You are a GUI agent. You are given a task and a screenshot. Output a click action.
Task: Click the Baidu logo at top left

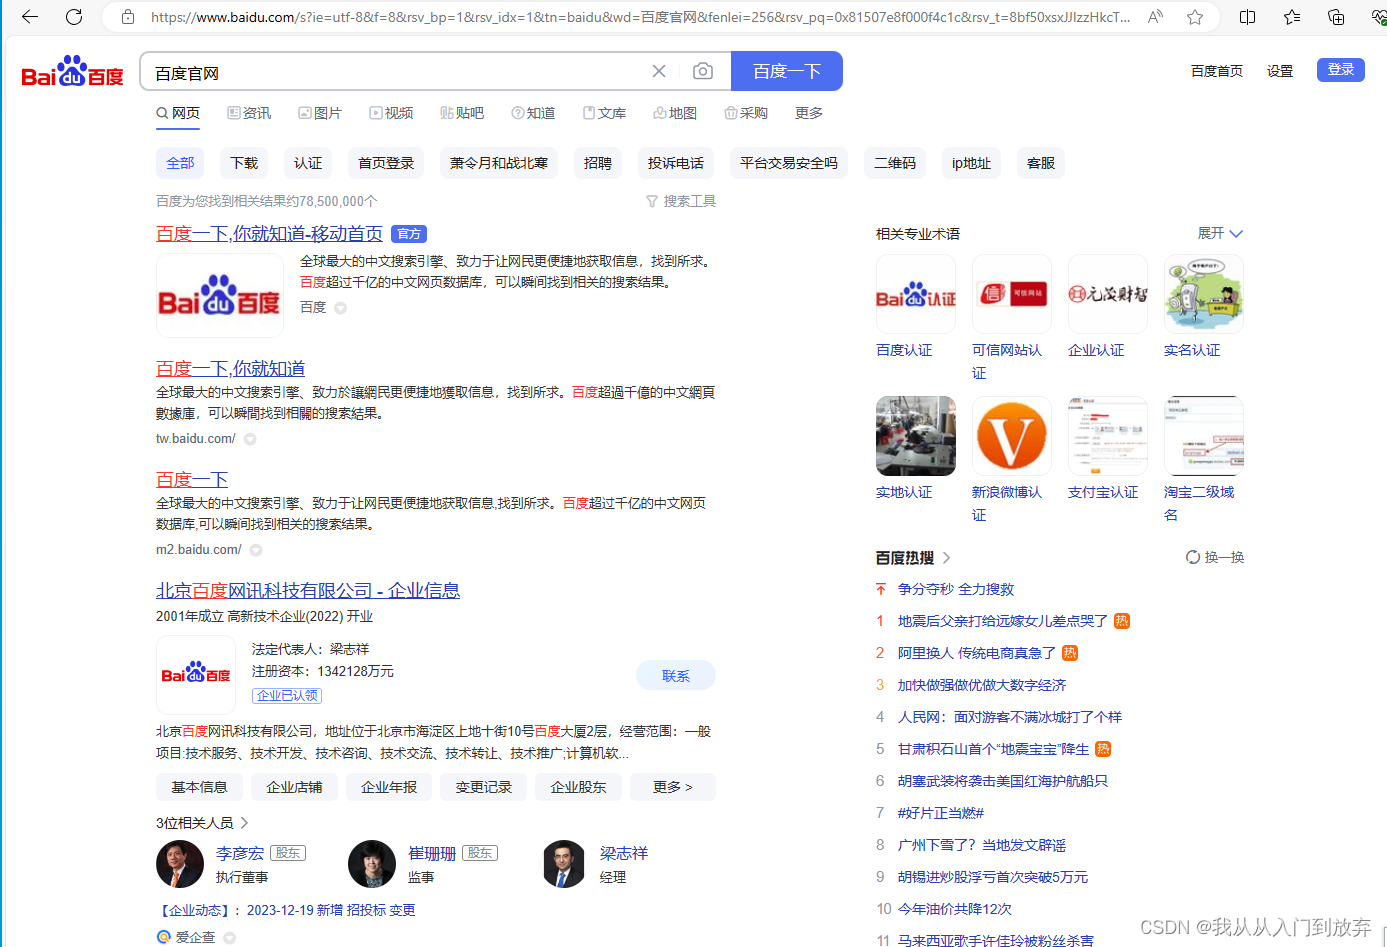(x=73, y=72)
